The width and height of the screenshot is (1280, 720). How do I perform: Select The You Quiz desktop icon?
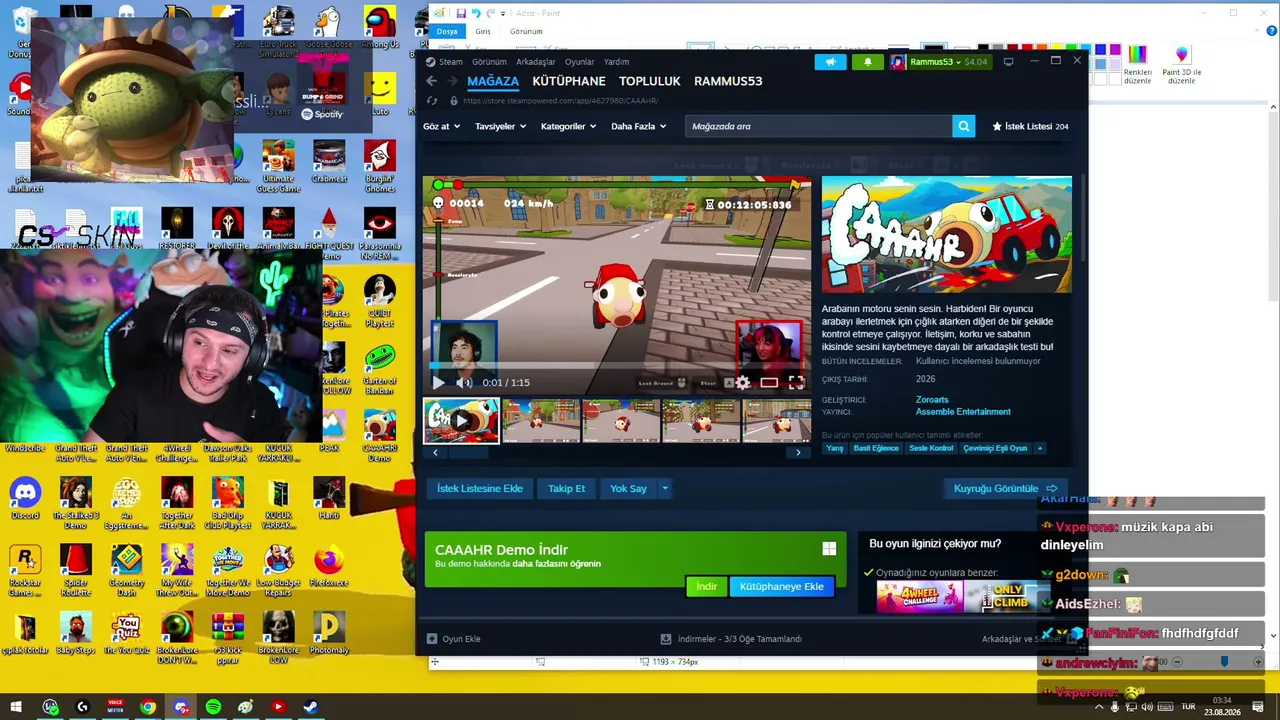click(x=126, y=633)
